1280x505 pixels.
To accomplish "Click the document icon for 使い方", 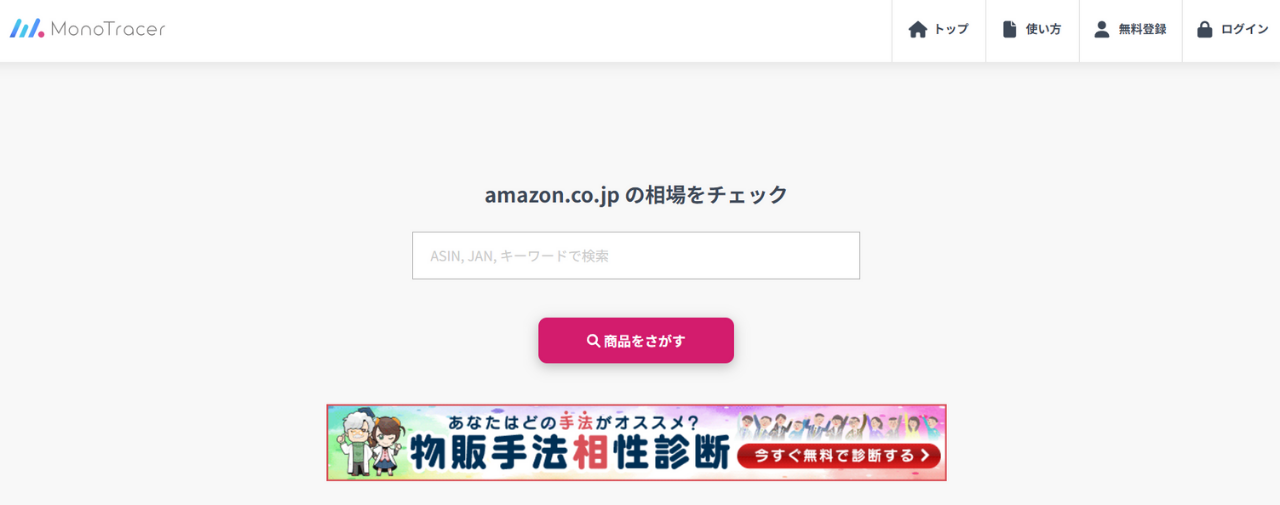I will (x=1009, y=30).
